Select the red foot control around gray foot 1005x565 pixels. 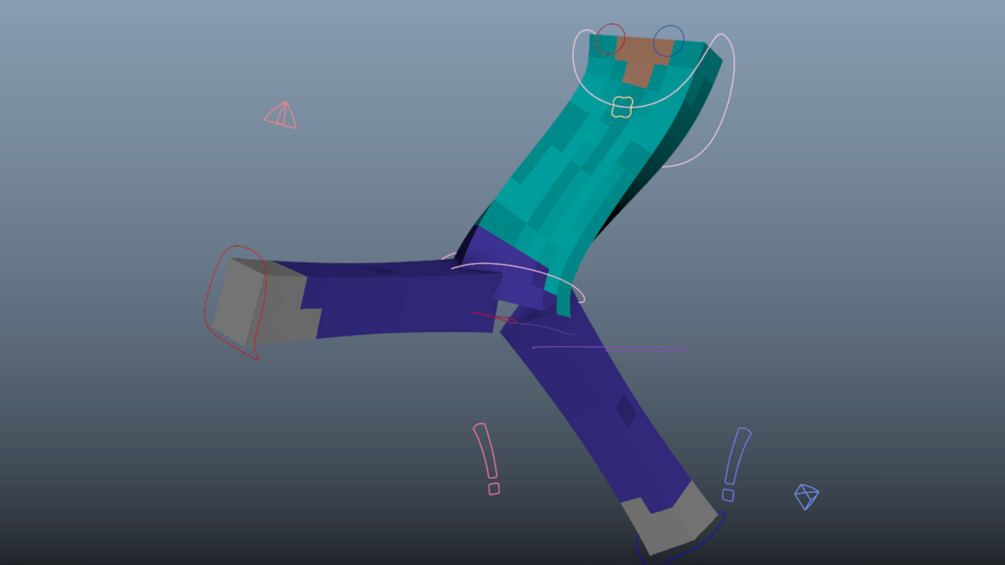[x=235, y=302]
